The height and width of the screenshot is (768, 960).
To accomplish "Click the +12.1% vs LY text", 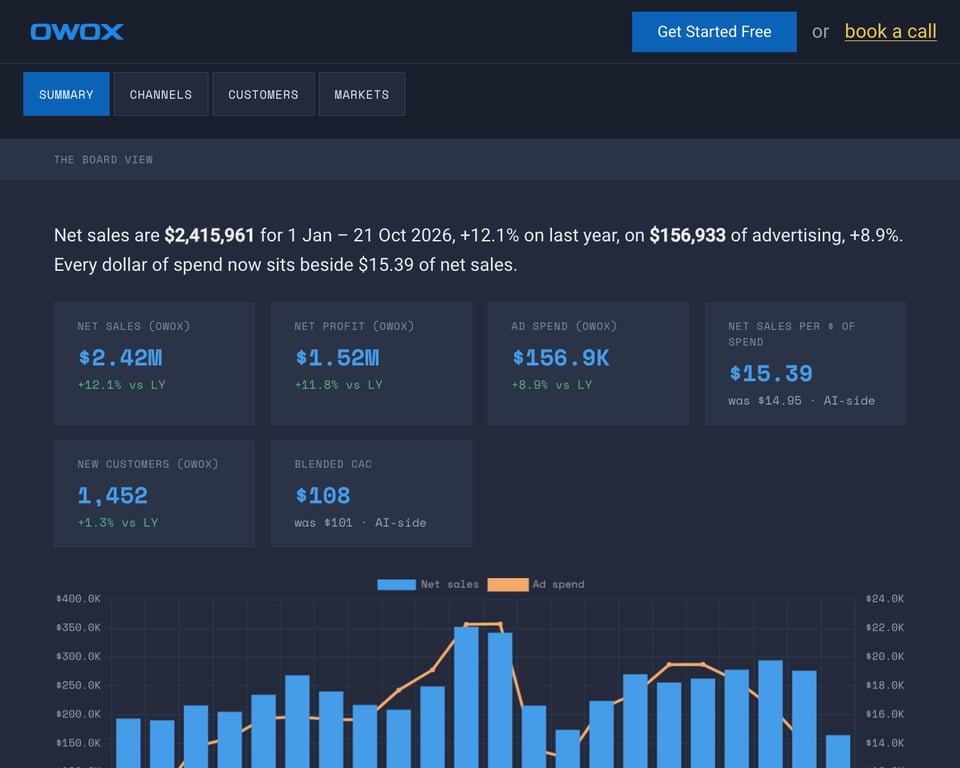I will coord(122,385).
